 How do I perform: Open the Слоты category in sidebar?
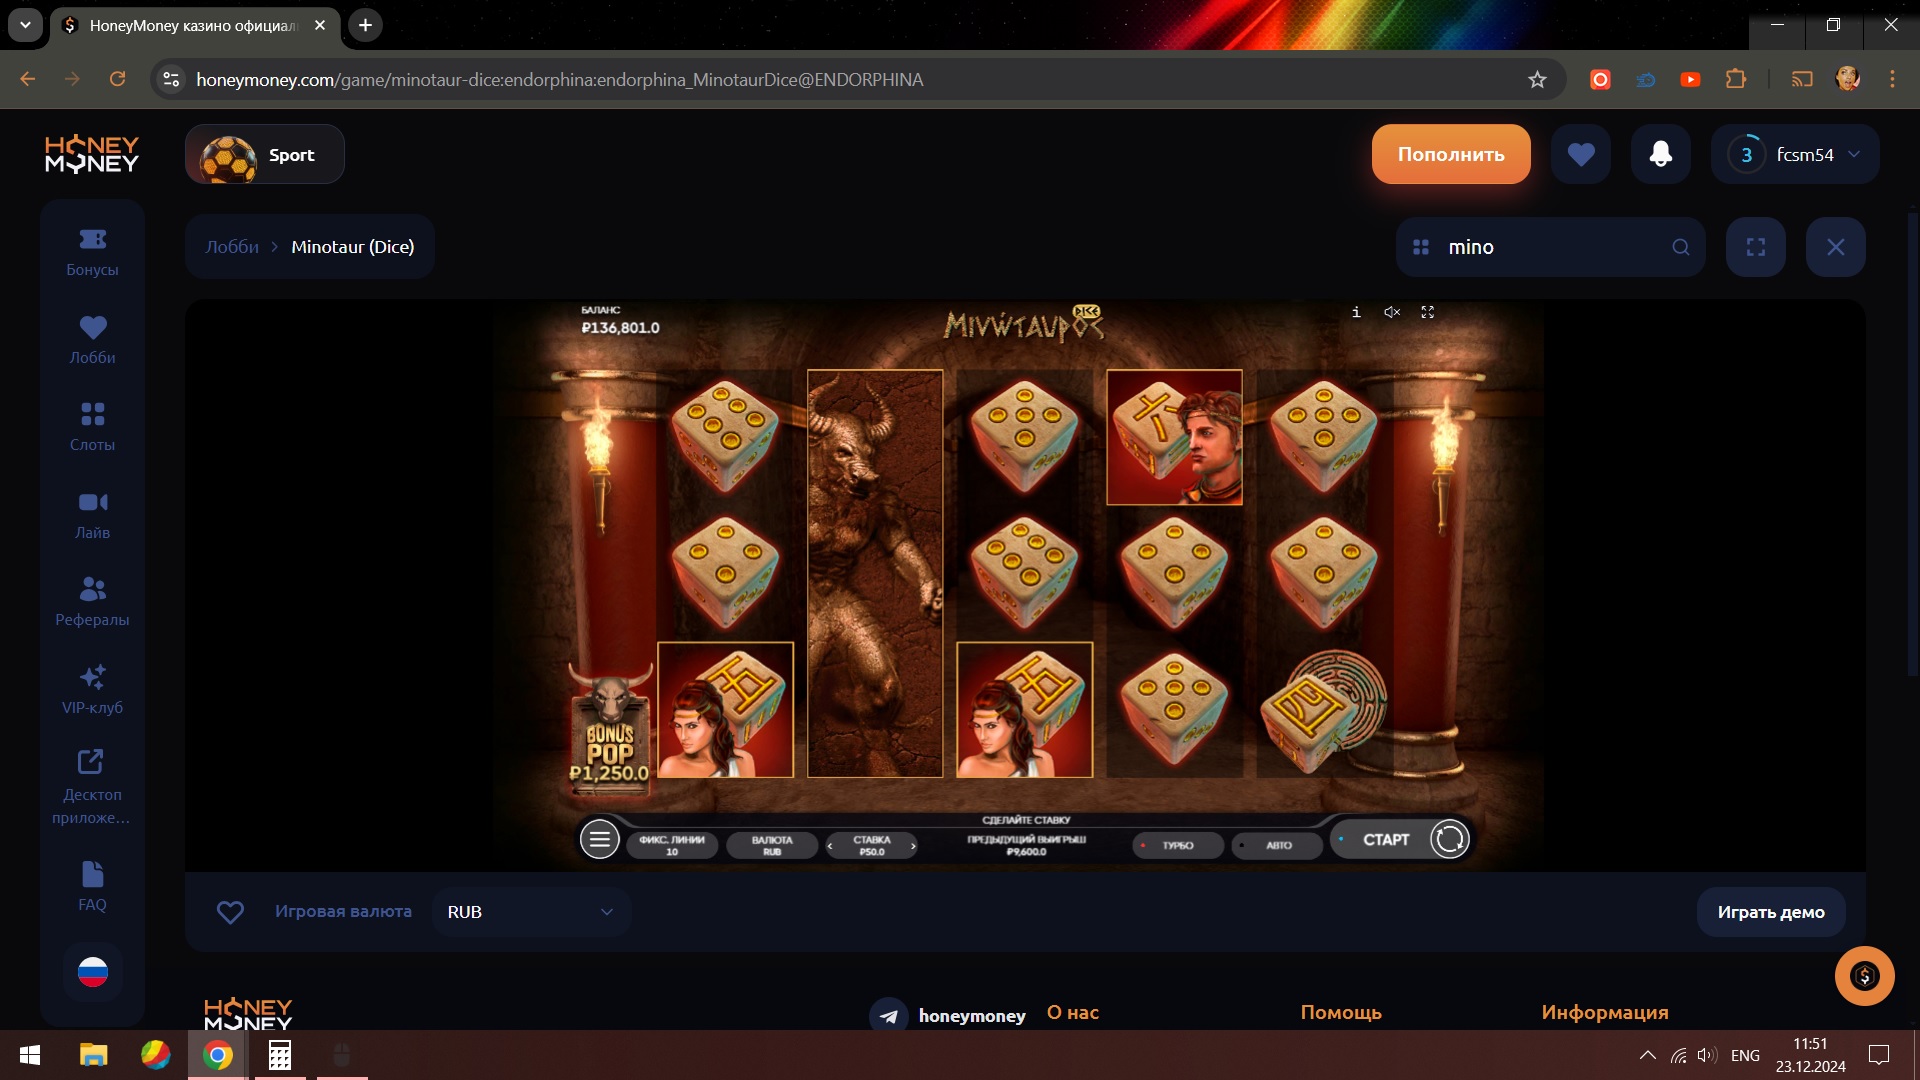click(92, 427)
